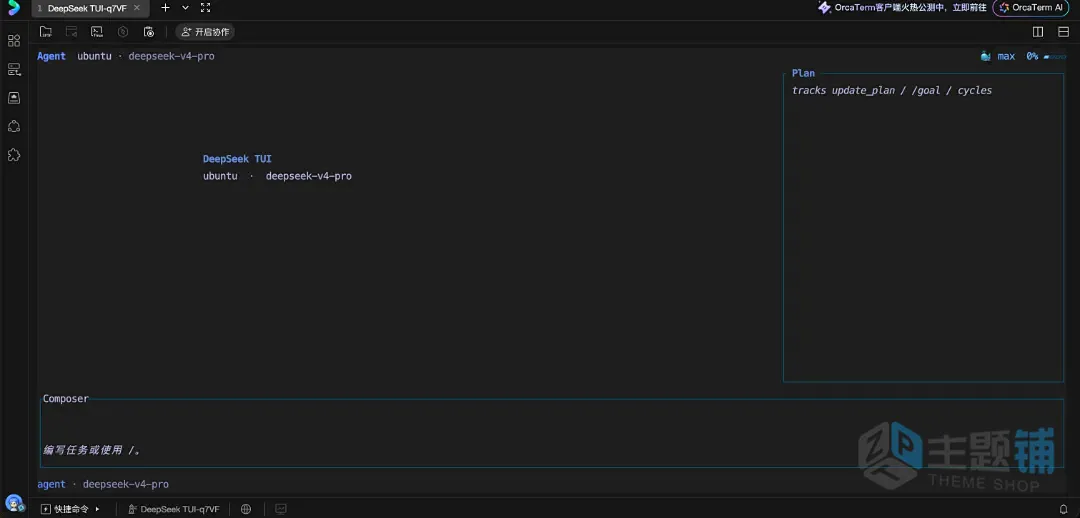Screen dimensions: 1080x518
Task: Open the 快捷命令 quick commands menu
Action: (x=71, y=509)
